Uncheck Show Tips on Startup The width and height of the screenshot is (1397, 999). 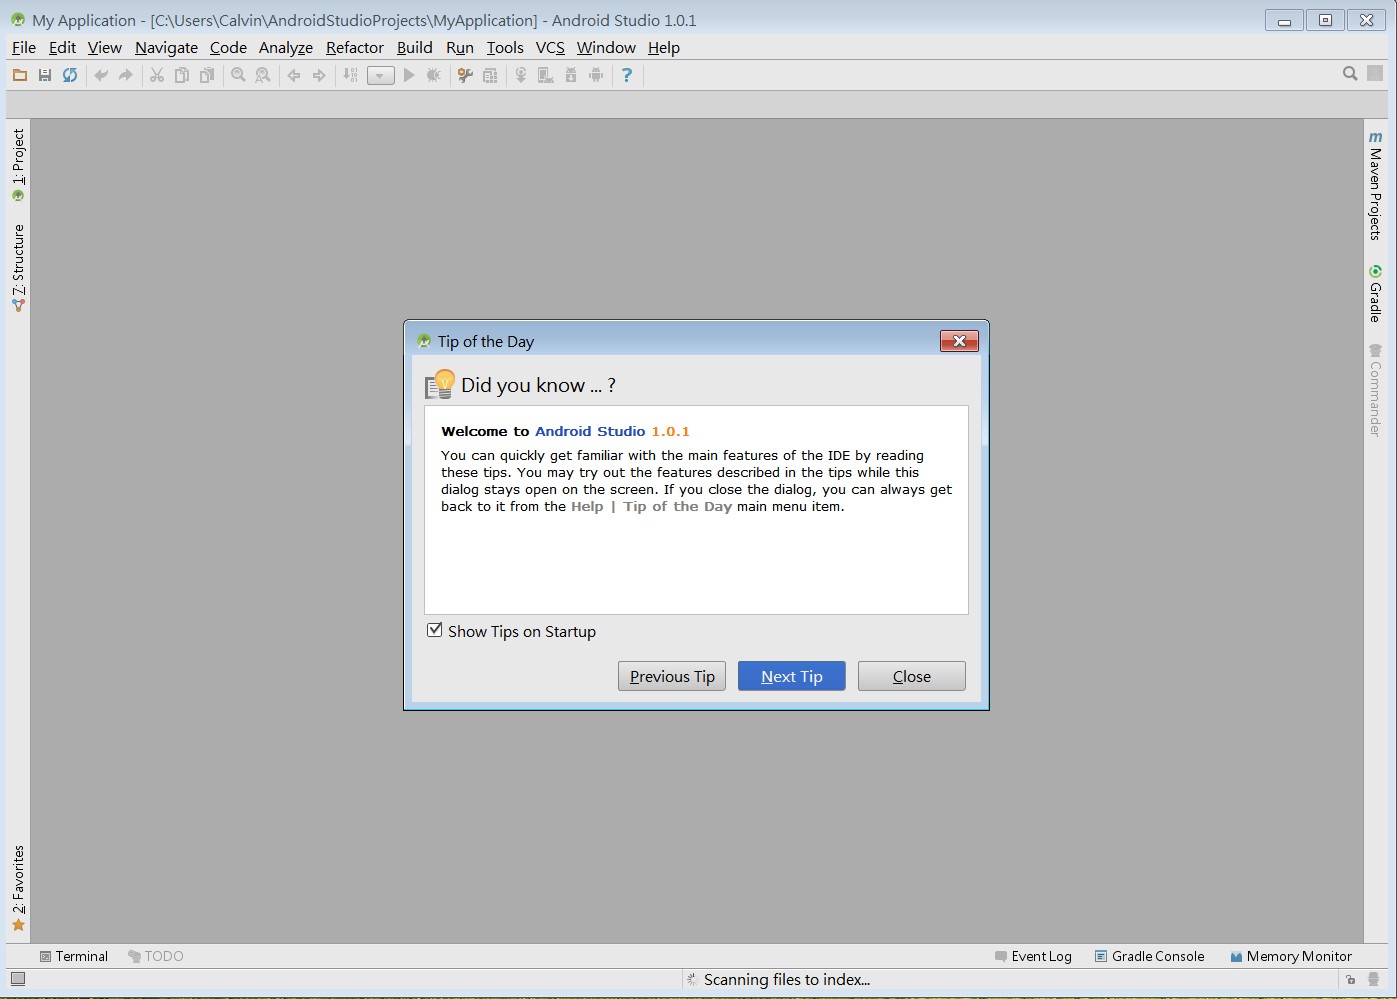pos(435,630)
